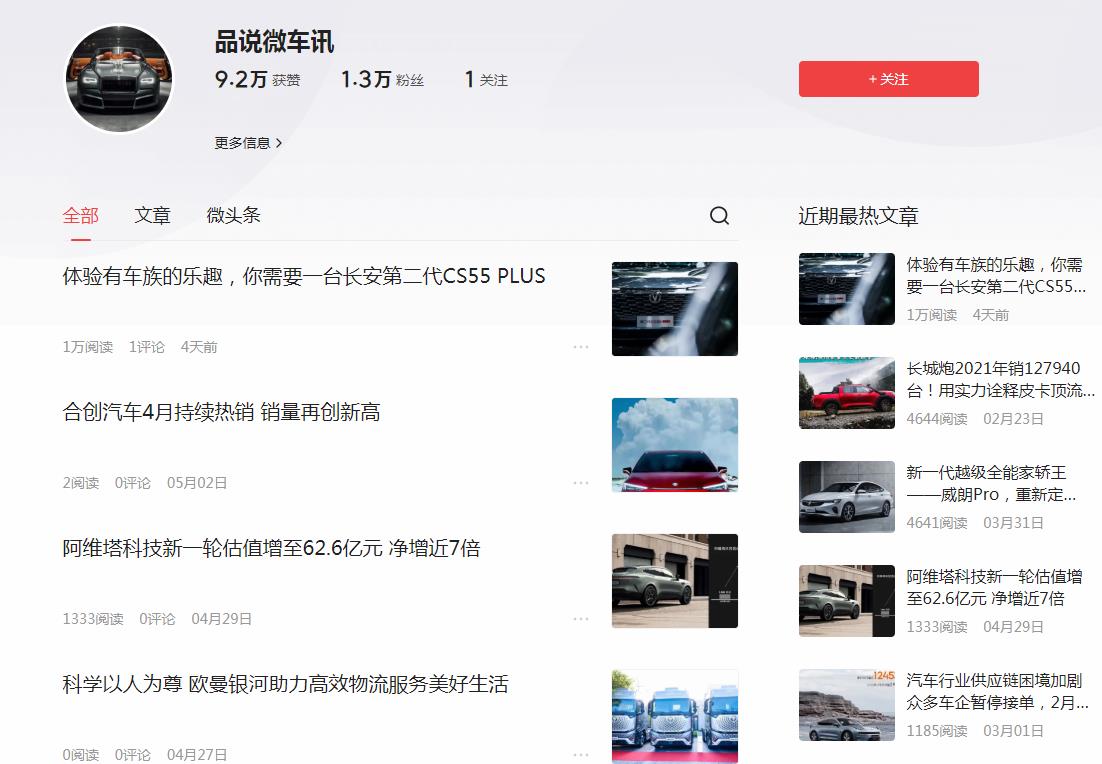Open hot article 长城炮2021年销127940台

click(x=1000, y=380)
